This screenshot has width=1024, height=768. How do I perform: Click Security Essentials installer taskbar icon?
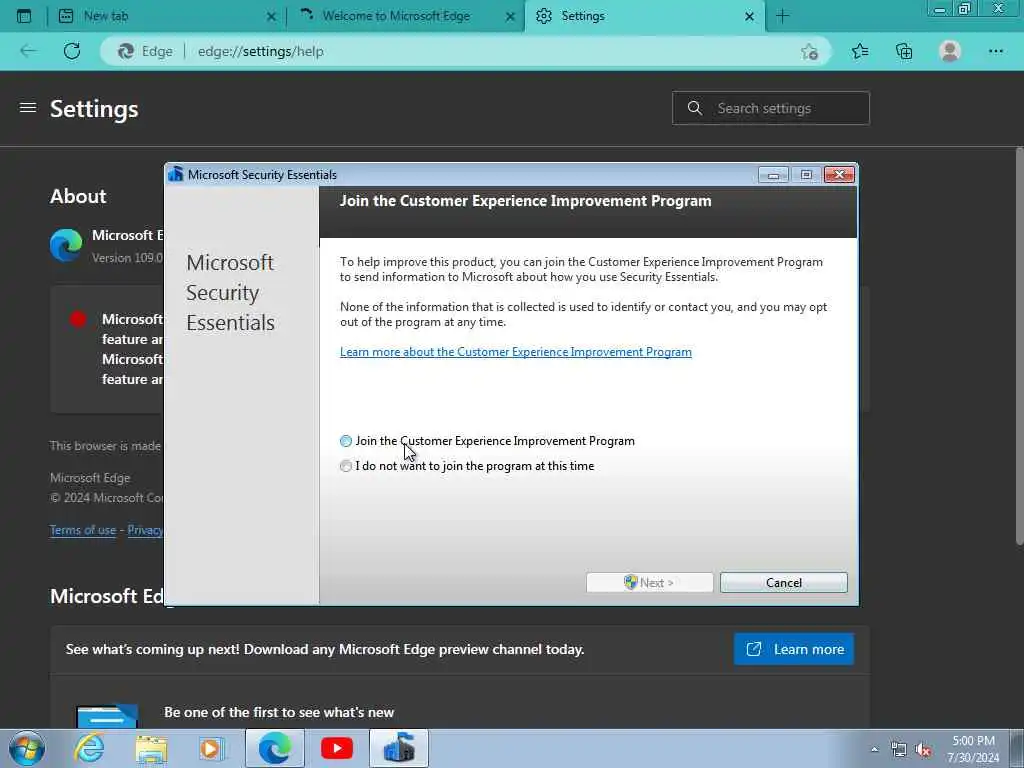tap(399, 748)
